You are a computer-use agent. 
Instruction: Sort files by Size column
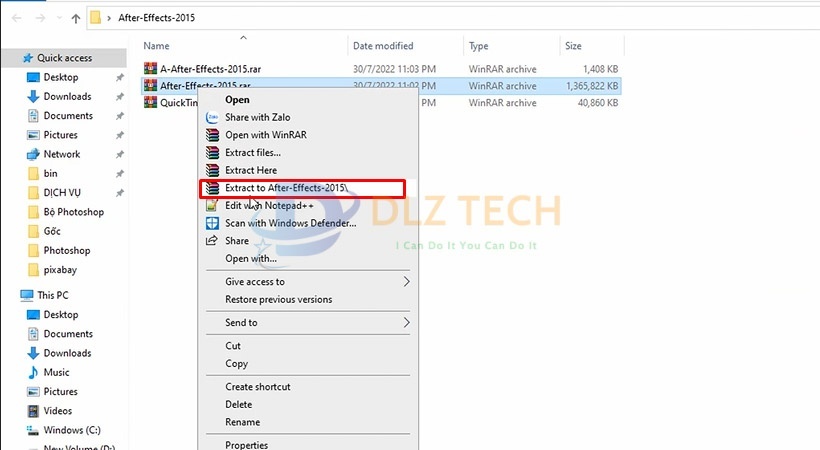573,46
